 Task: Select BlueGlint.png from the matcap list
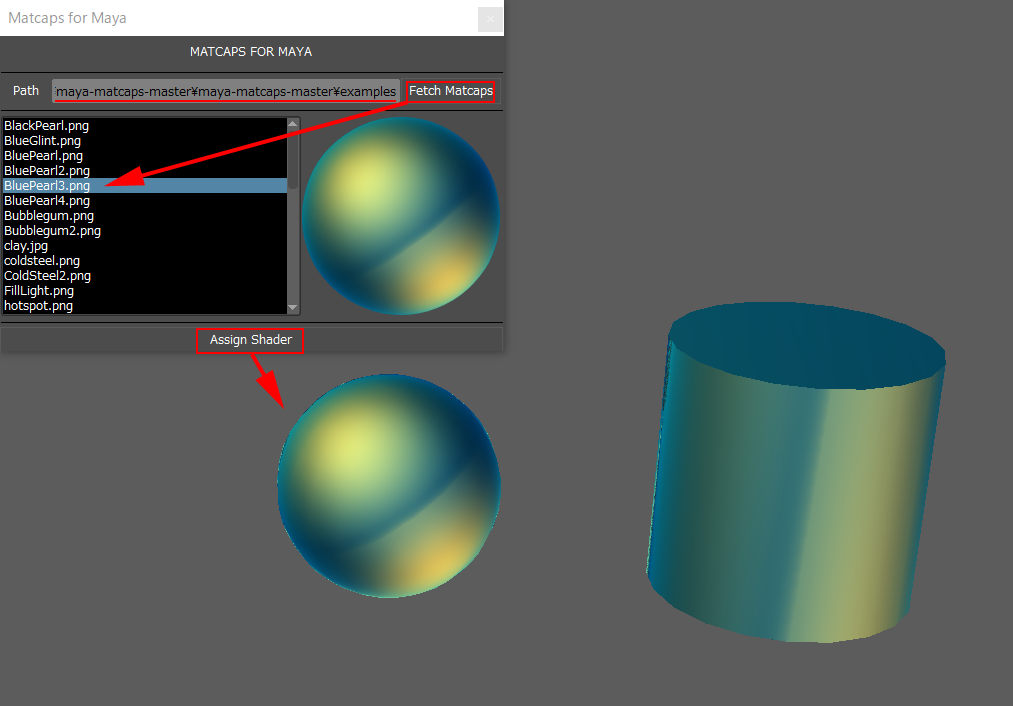pyautogui.click(x=42, y=141)
